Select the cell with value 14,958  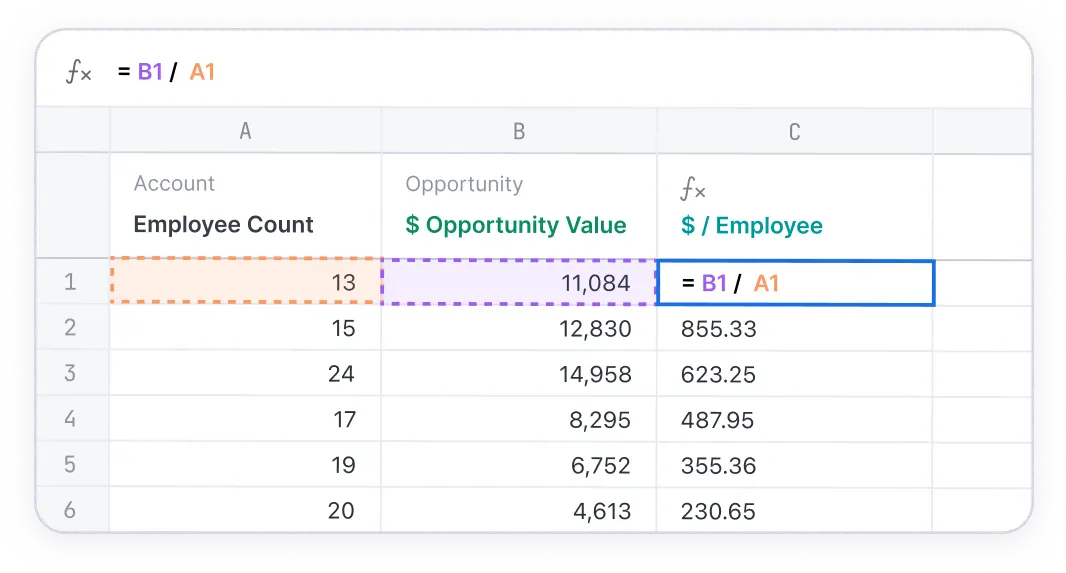pyautogui.click(x=519, y=375)
